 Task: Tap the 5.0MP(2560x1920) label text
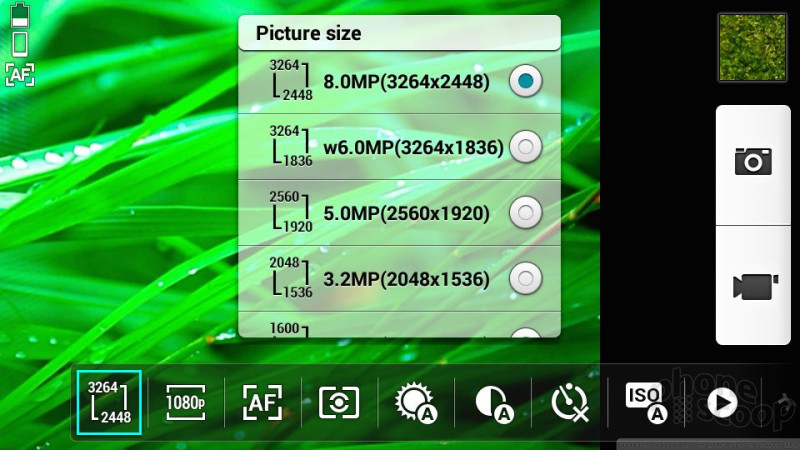406,213
